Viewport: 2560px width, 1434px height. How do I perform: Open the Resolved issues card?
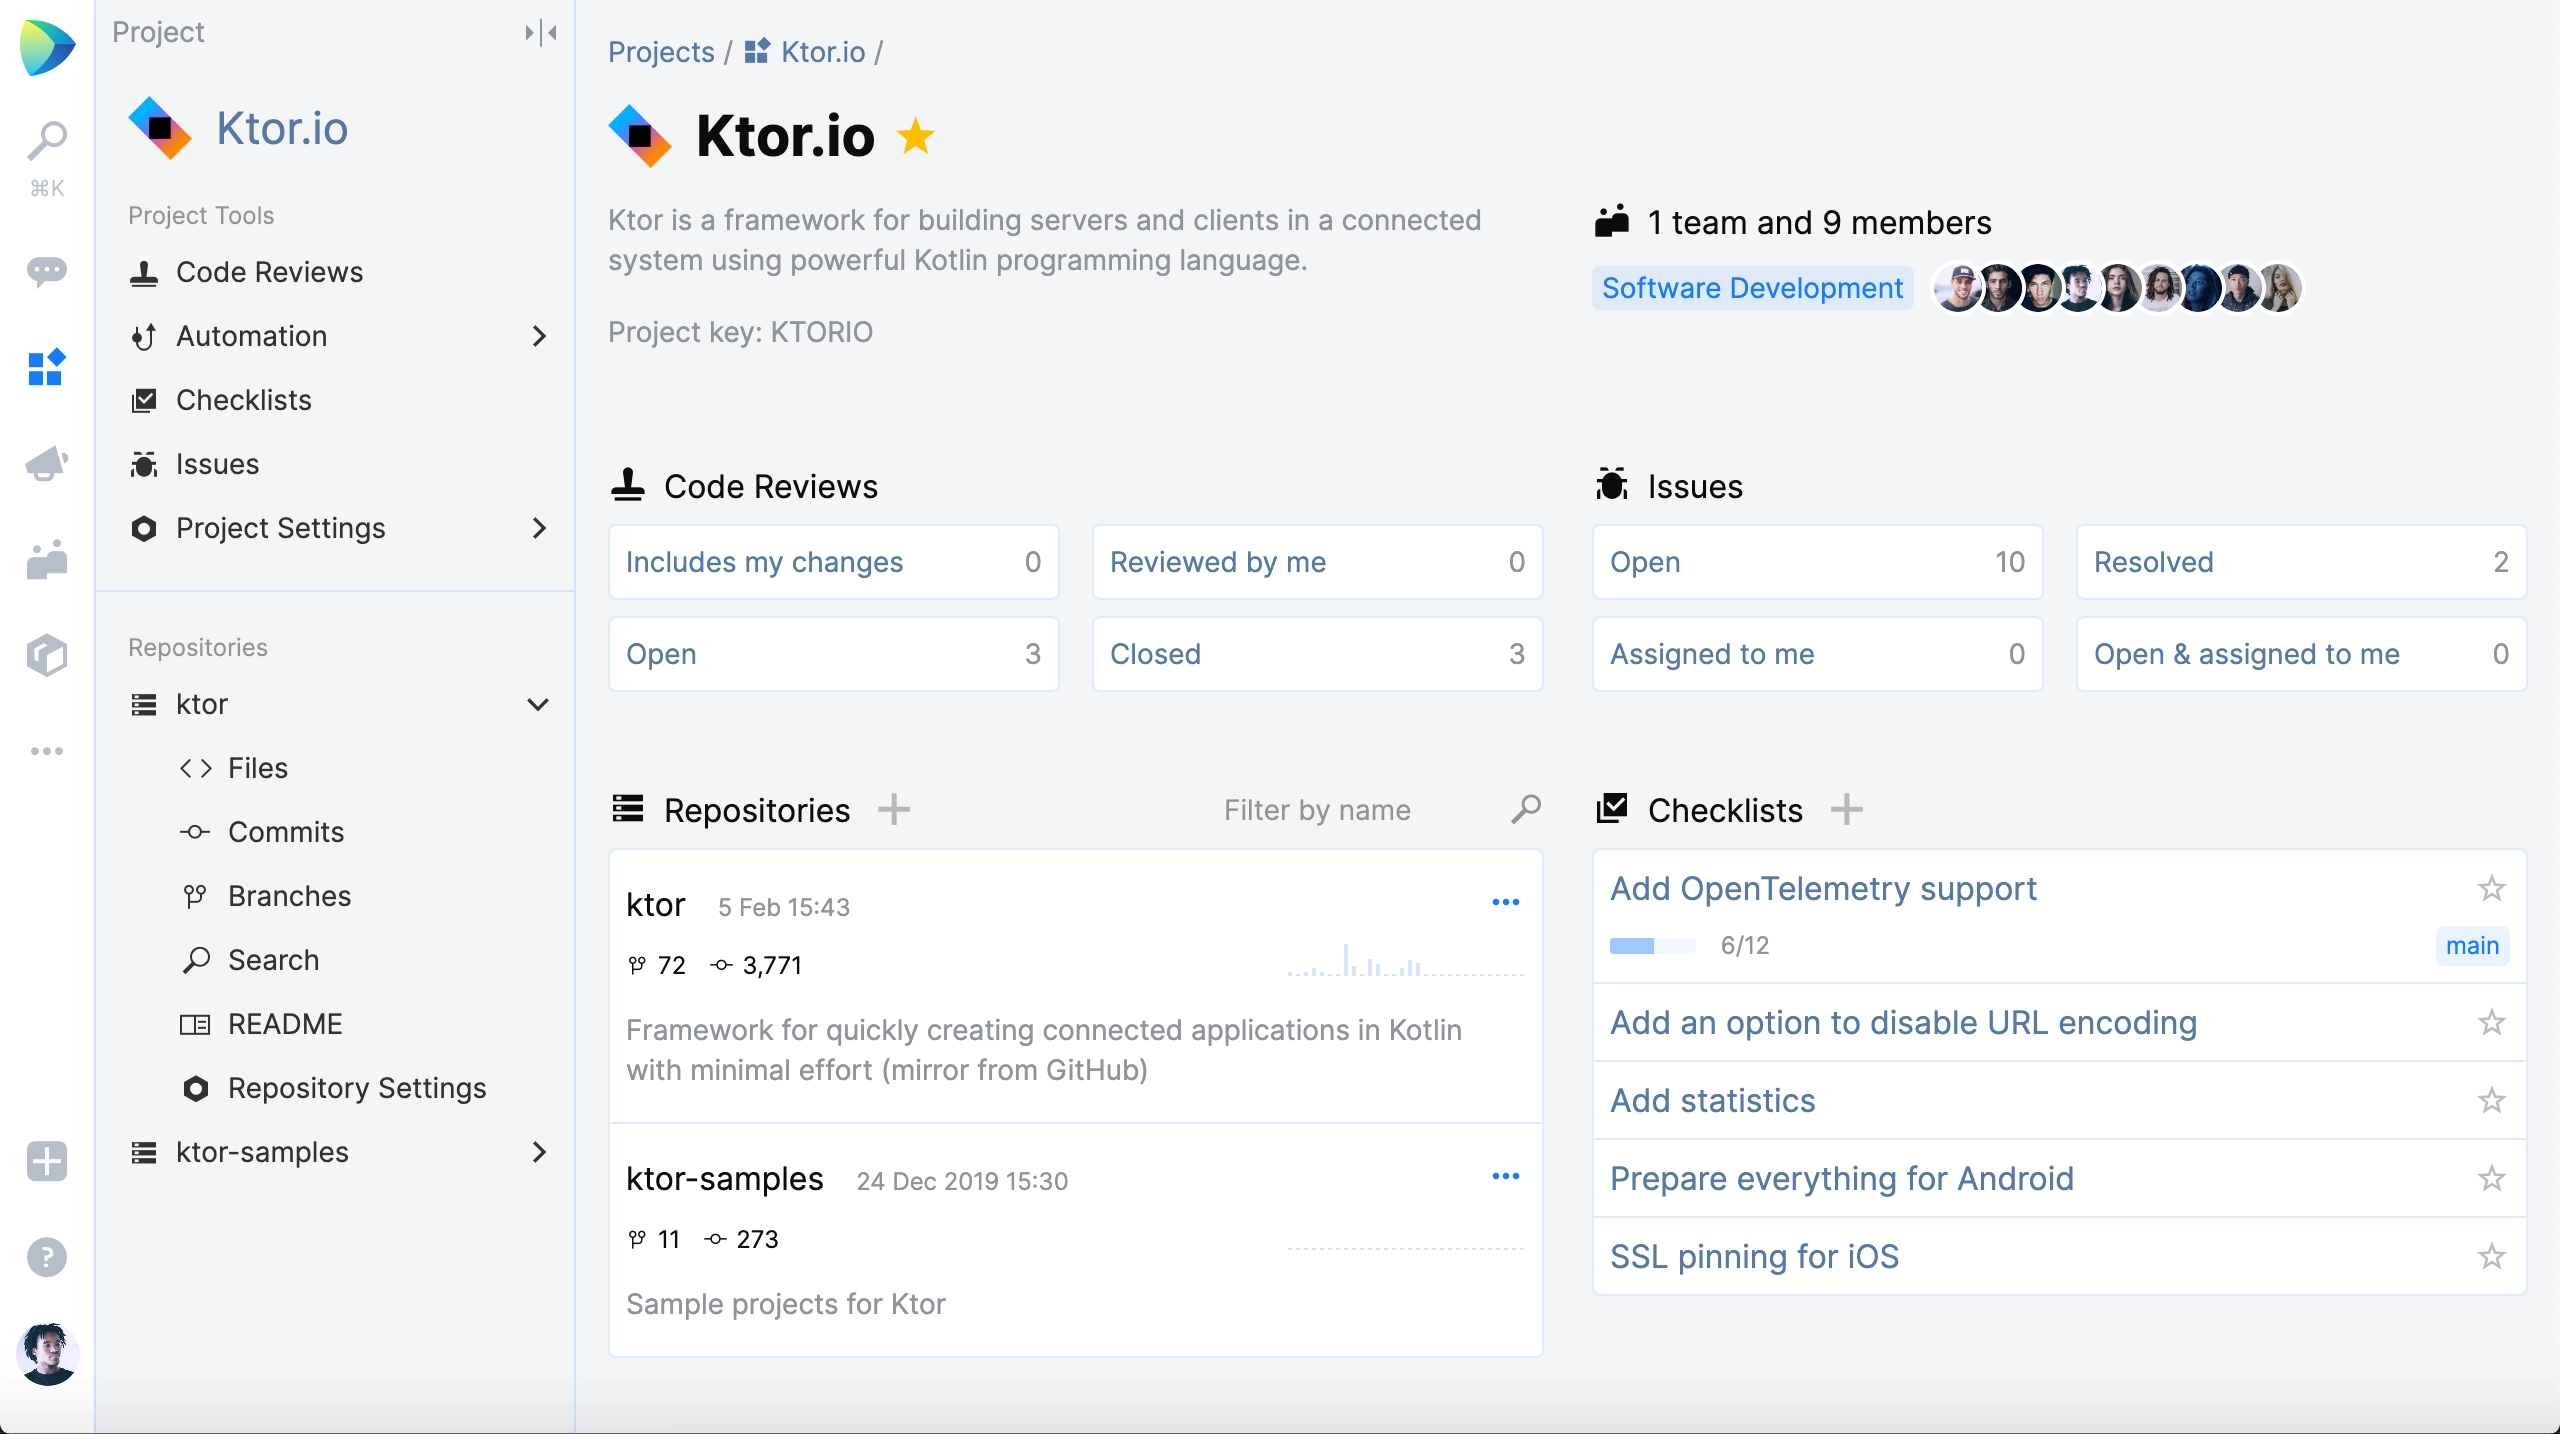[2301, 562]
